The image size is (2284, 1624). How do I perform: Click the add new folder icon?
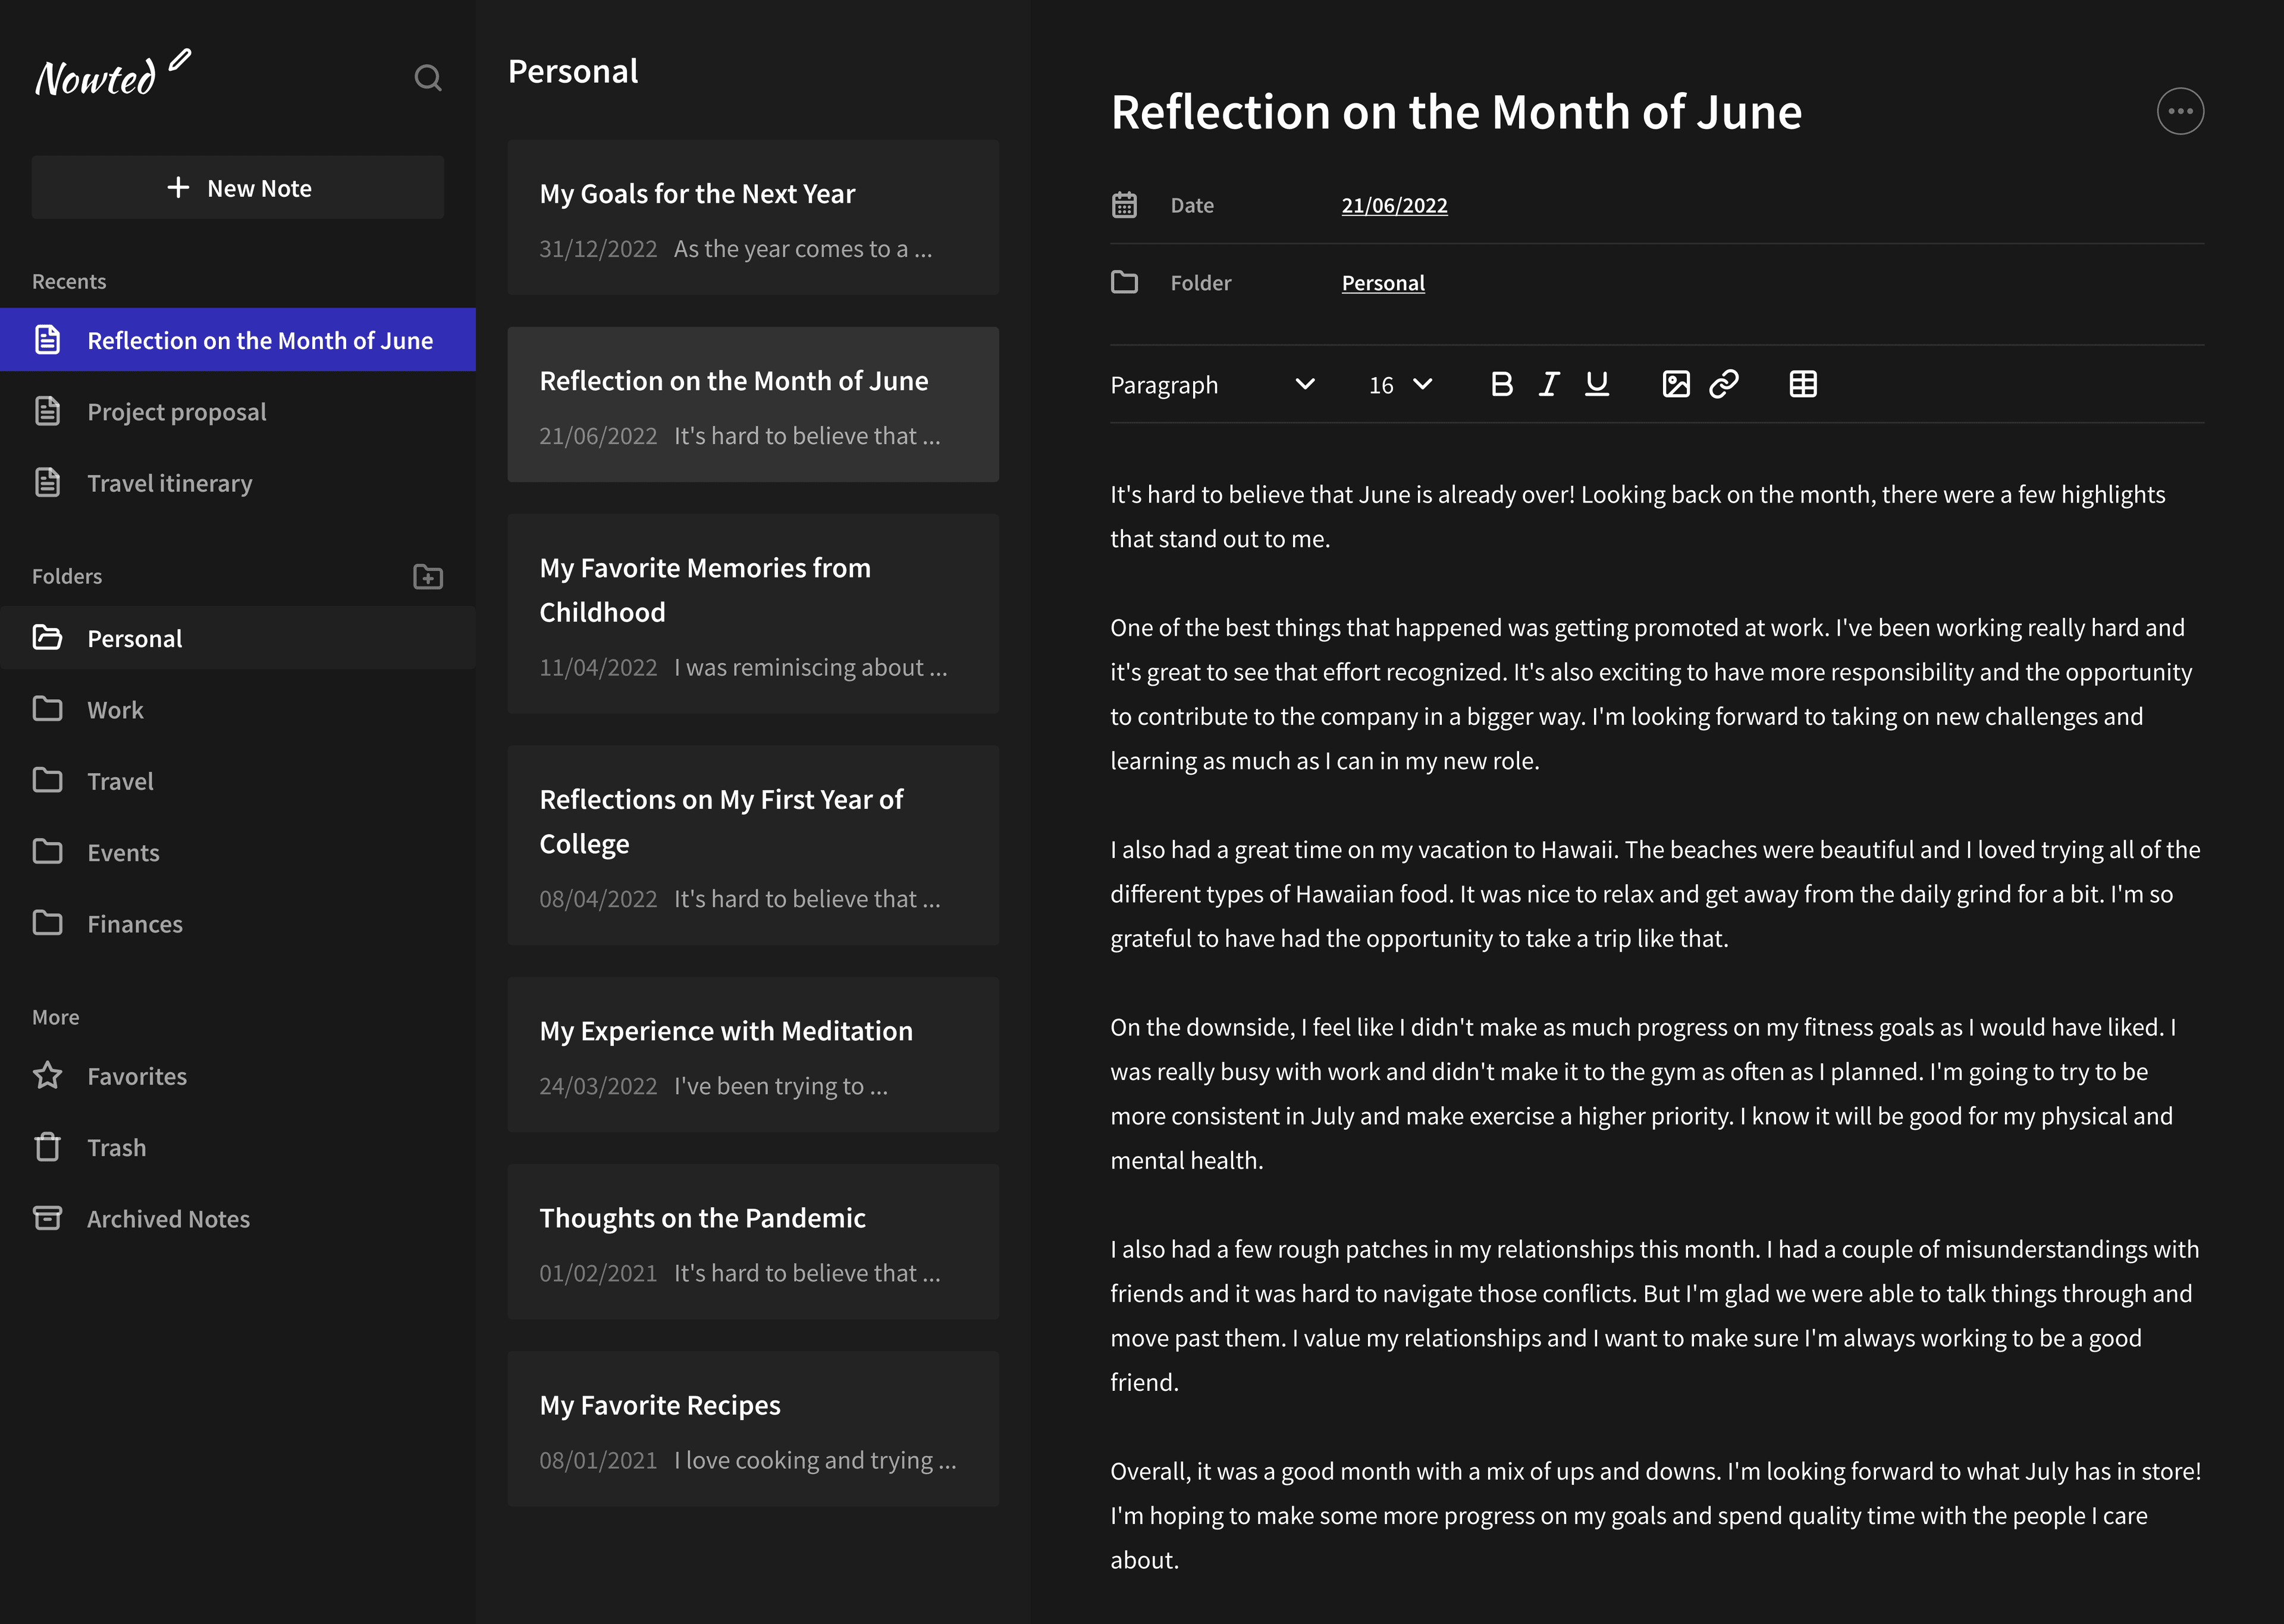(x=428, y=577)
